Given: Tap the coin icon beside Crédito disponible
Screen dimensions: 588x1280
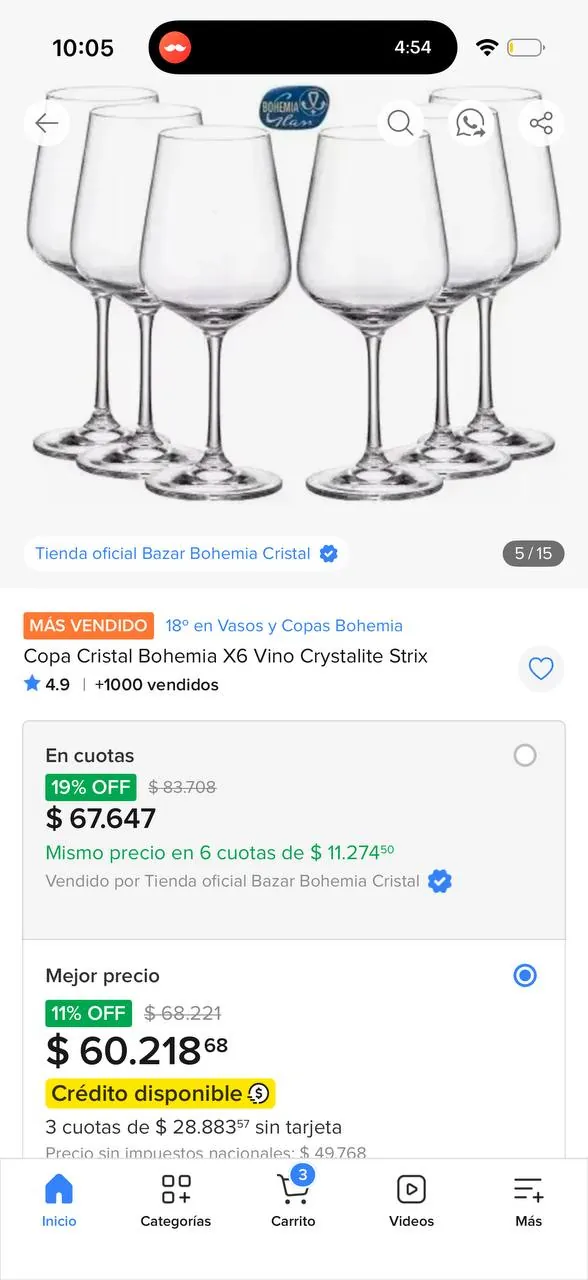Looking at the screenshot, I should [x=259, y=1094].
